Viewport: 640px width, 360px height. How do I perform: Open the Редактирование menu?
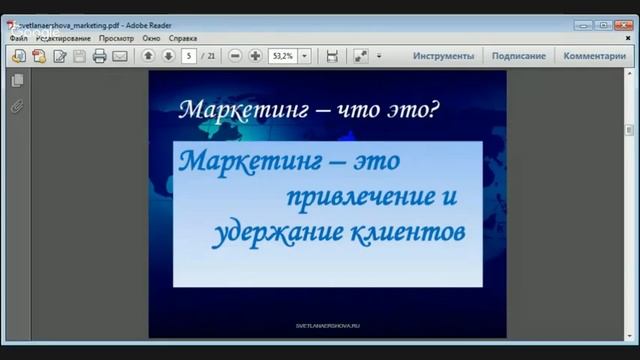(x=63, y=38)
